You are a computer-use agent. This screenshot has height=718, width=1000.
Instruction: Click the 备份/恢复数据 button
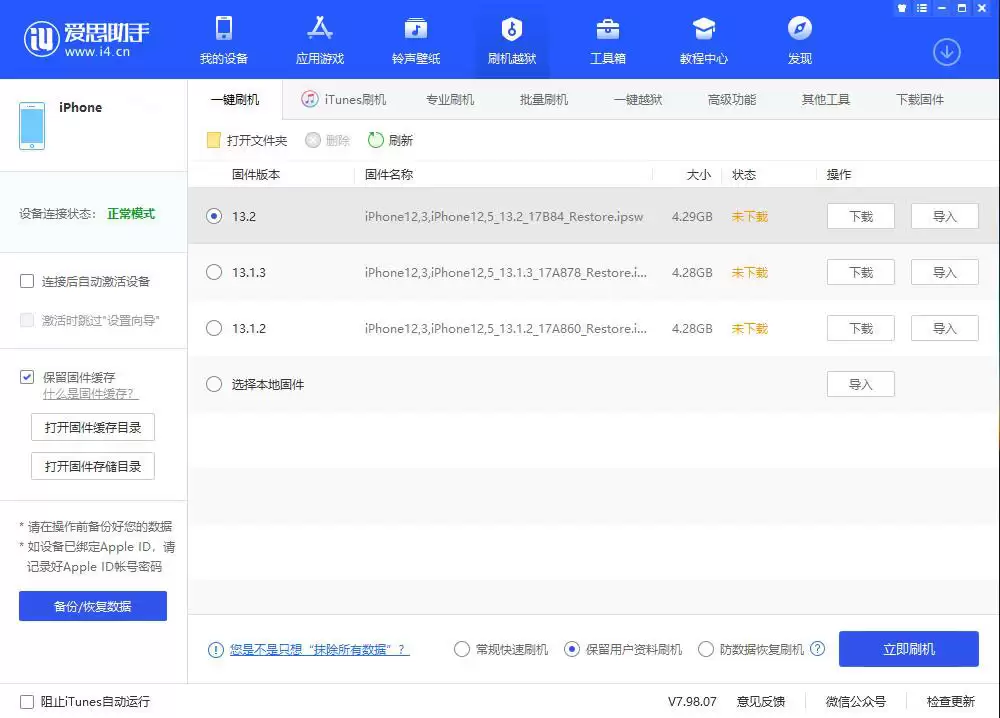(x=93, y=606)
